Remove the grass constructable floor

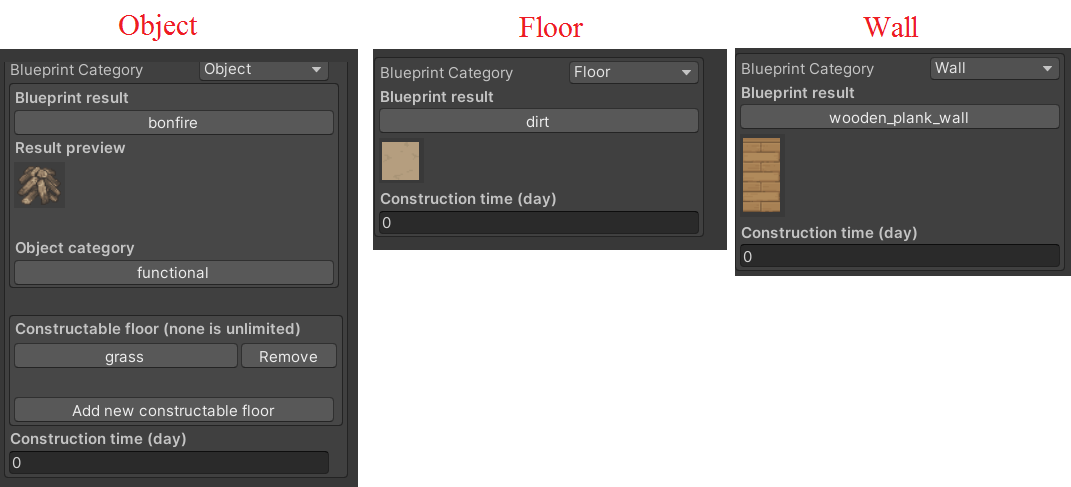point(288,356)
